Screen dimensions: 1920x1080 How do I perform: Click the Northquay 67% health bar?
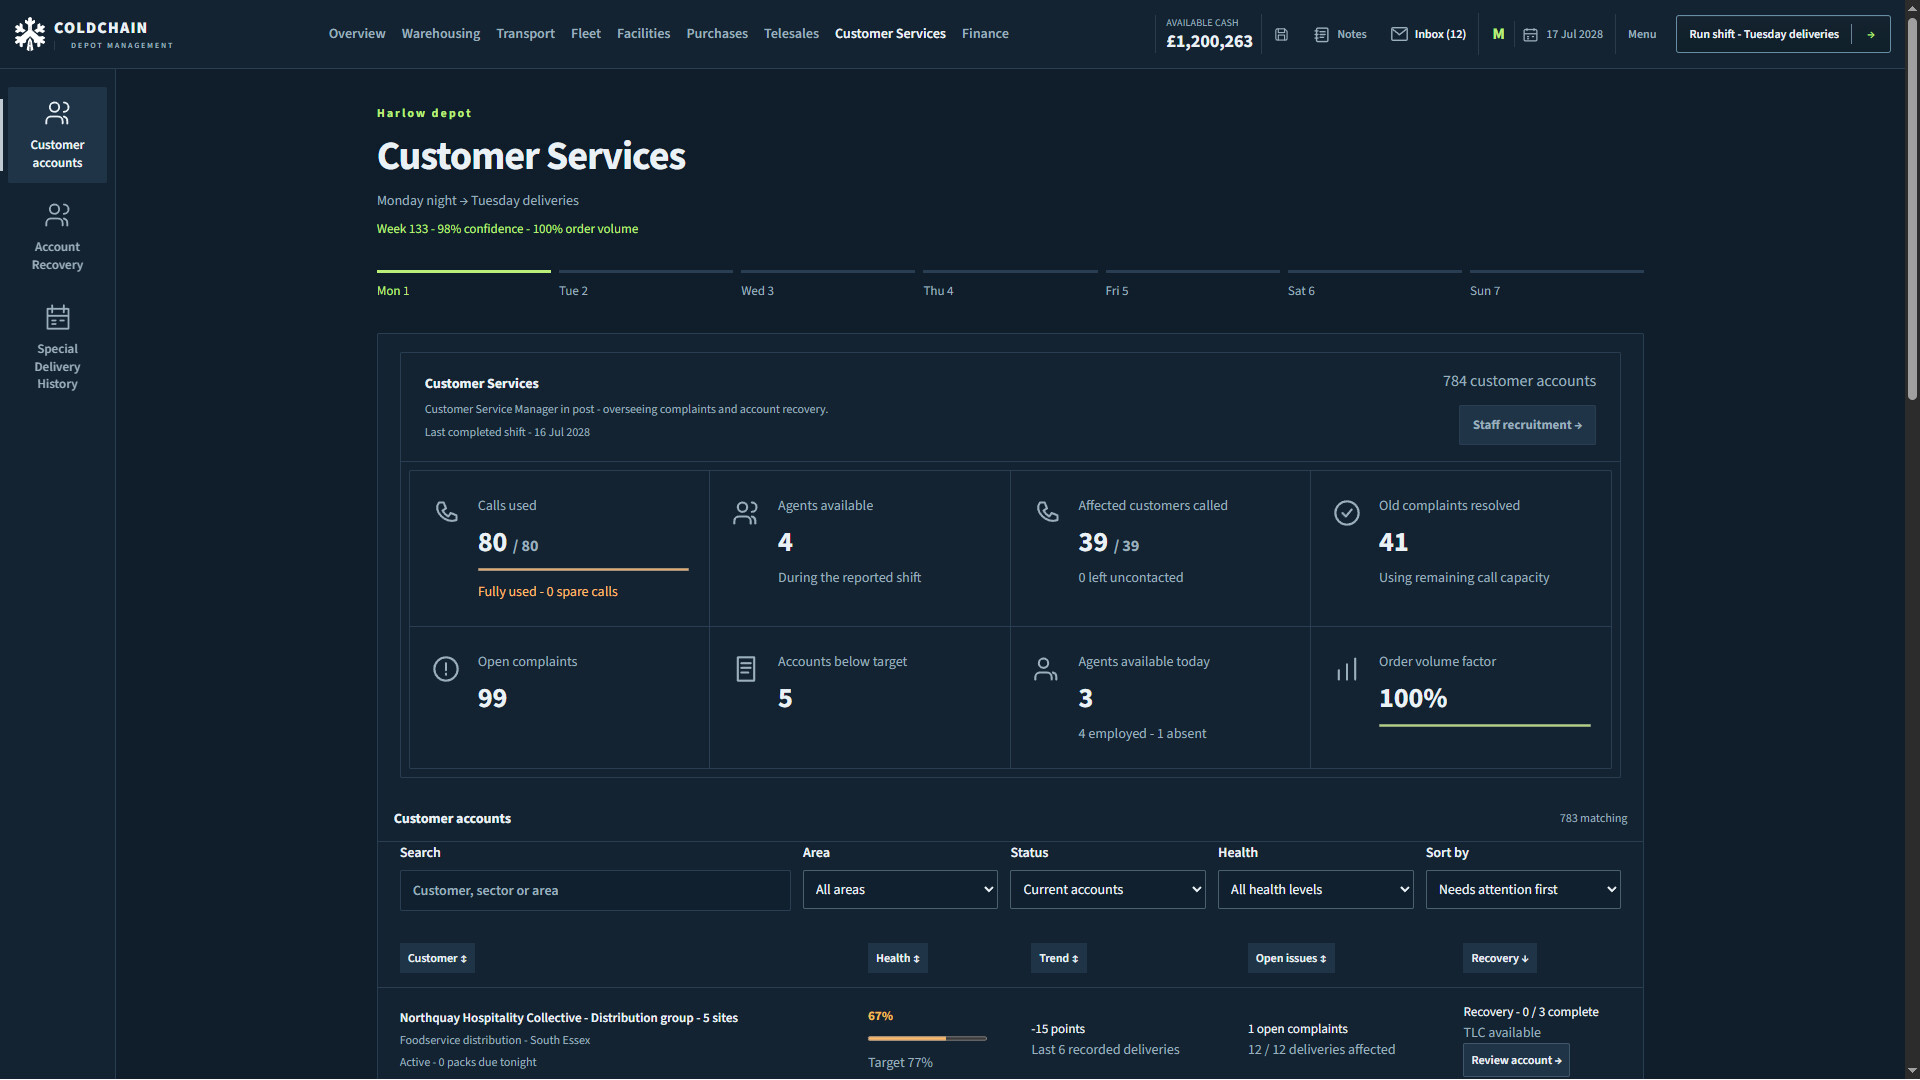[927, 1039]
